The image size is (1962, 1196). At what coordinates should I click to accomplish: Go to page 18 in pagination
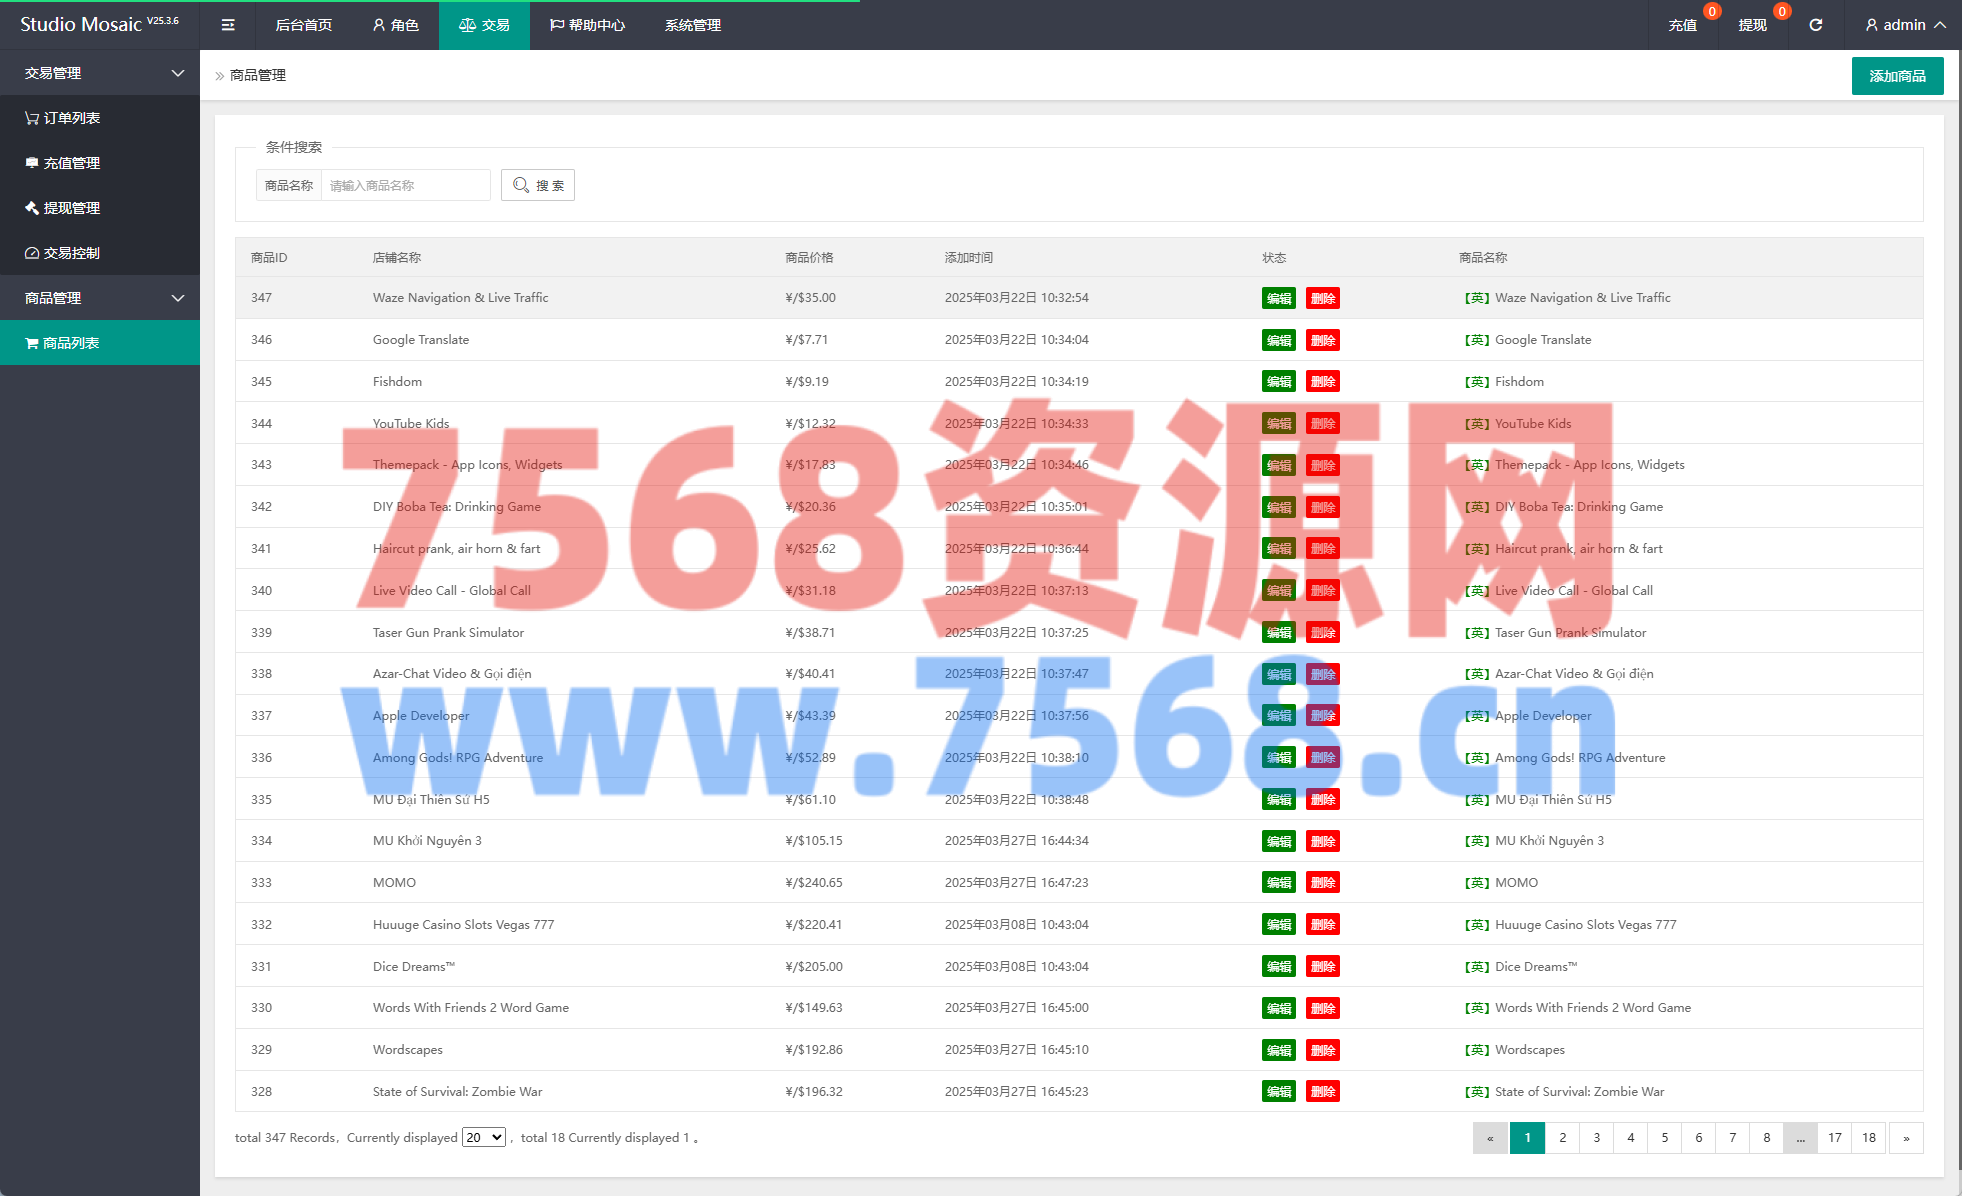pyautogui.click(x=1868, y=1138)
